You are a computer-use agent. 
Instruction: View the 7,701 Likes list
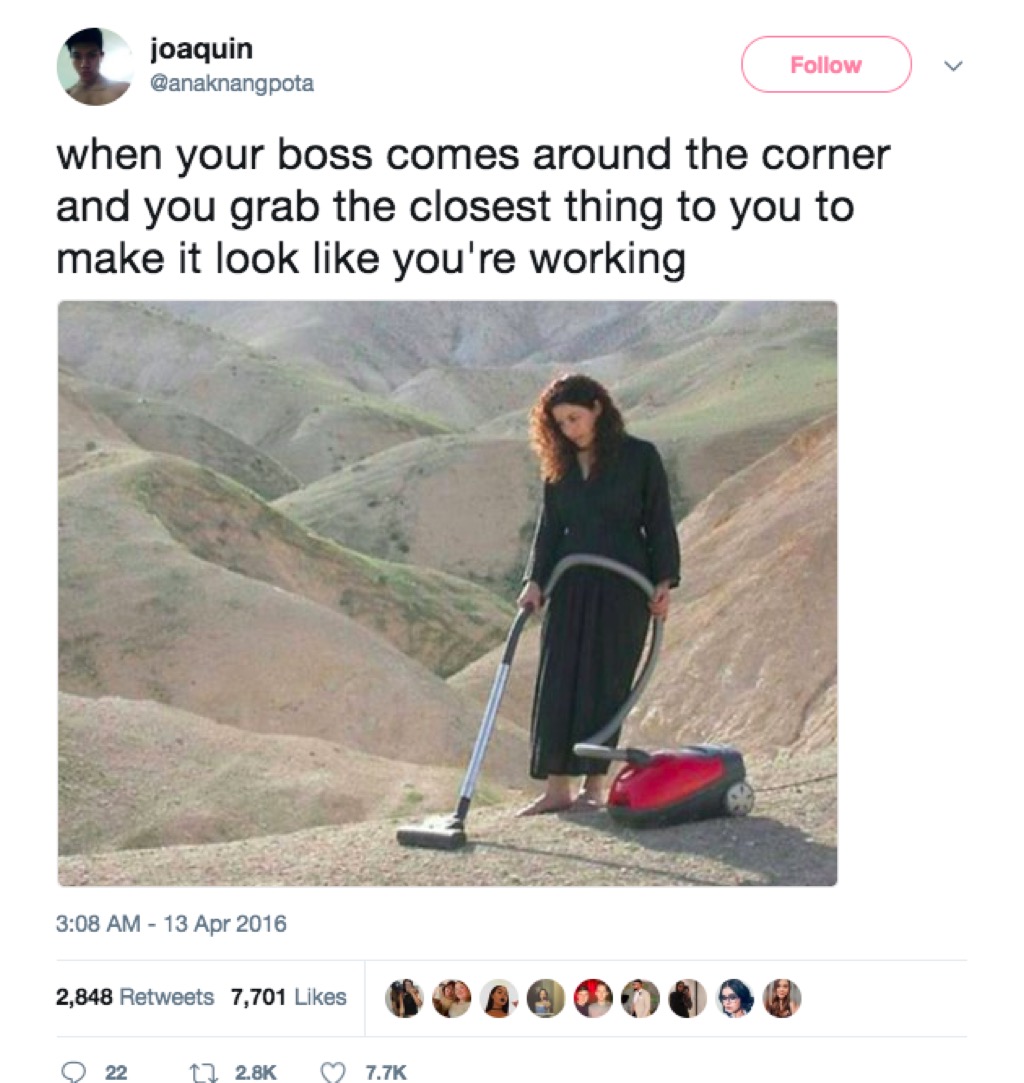(x=289, y=997)
